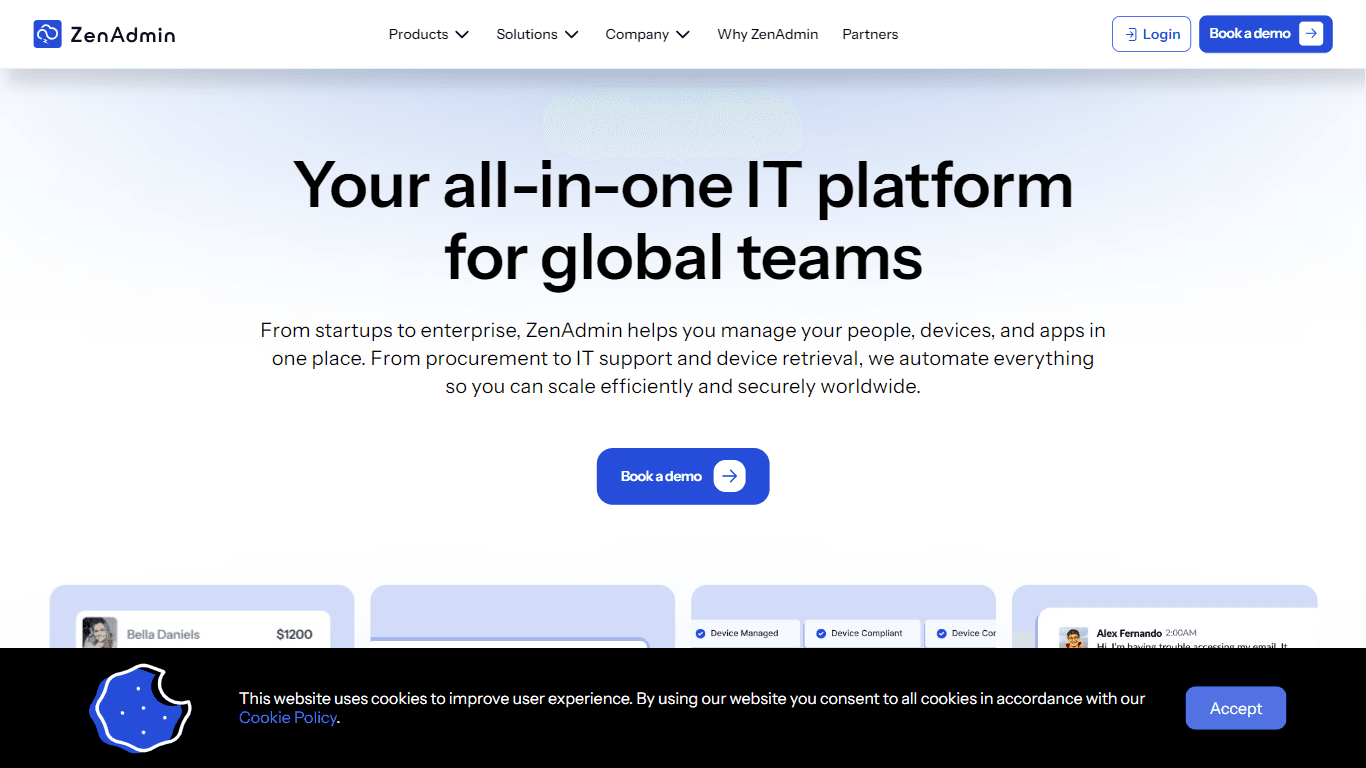
Task: Click the ZenAdmin wordmark text
Action: click(123, 35)
